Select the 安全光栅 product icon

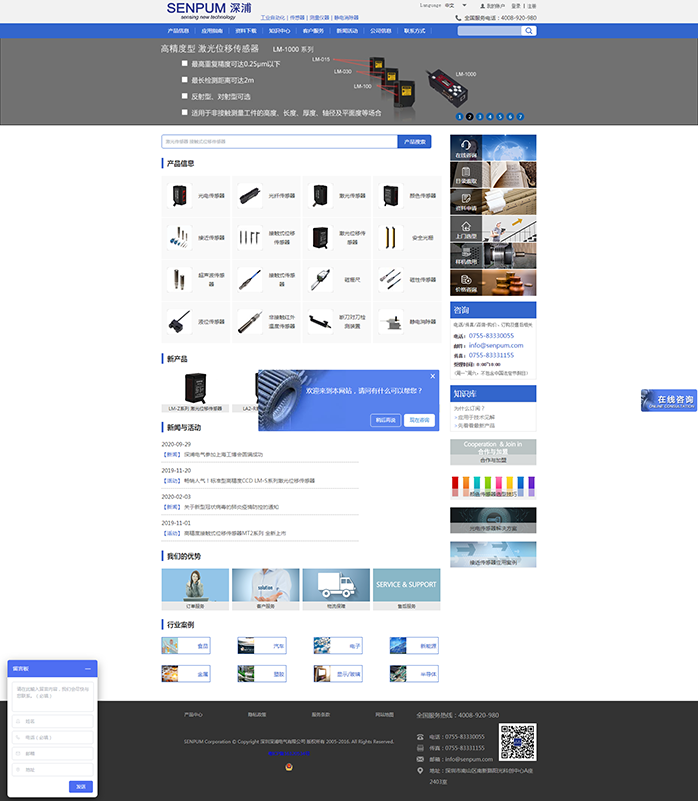click(x=389, y=238)
